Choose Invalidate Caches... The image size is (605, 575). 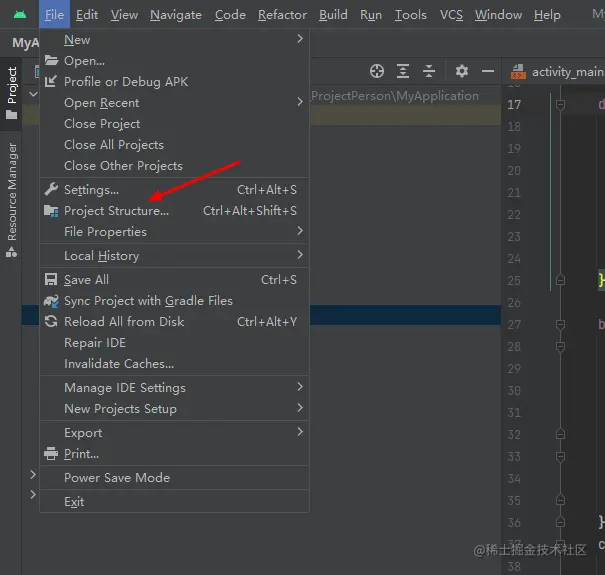click(x=174, y=364)
